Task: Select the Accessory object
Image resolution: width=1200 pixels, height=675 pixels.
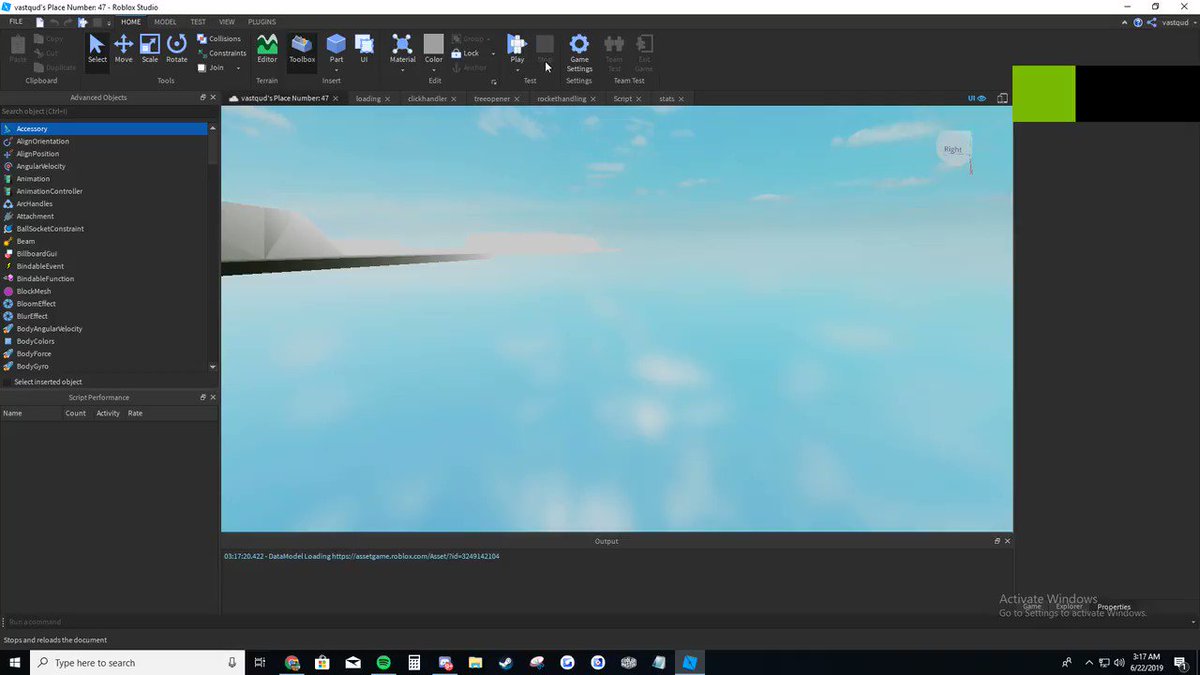Action: tap(104, 129)
